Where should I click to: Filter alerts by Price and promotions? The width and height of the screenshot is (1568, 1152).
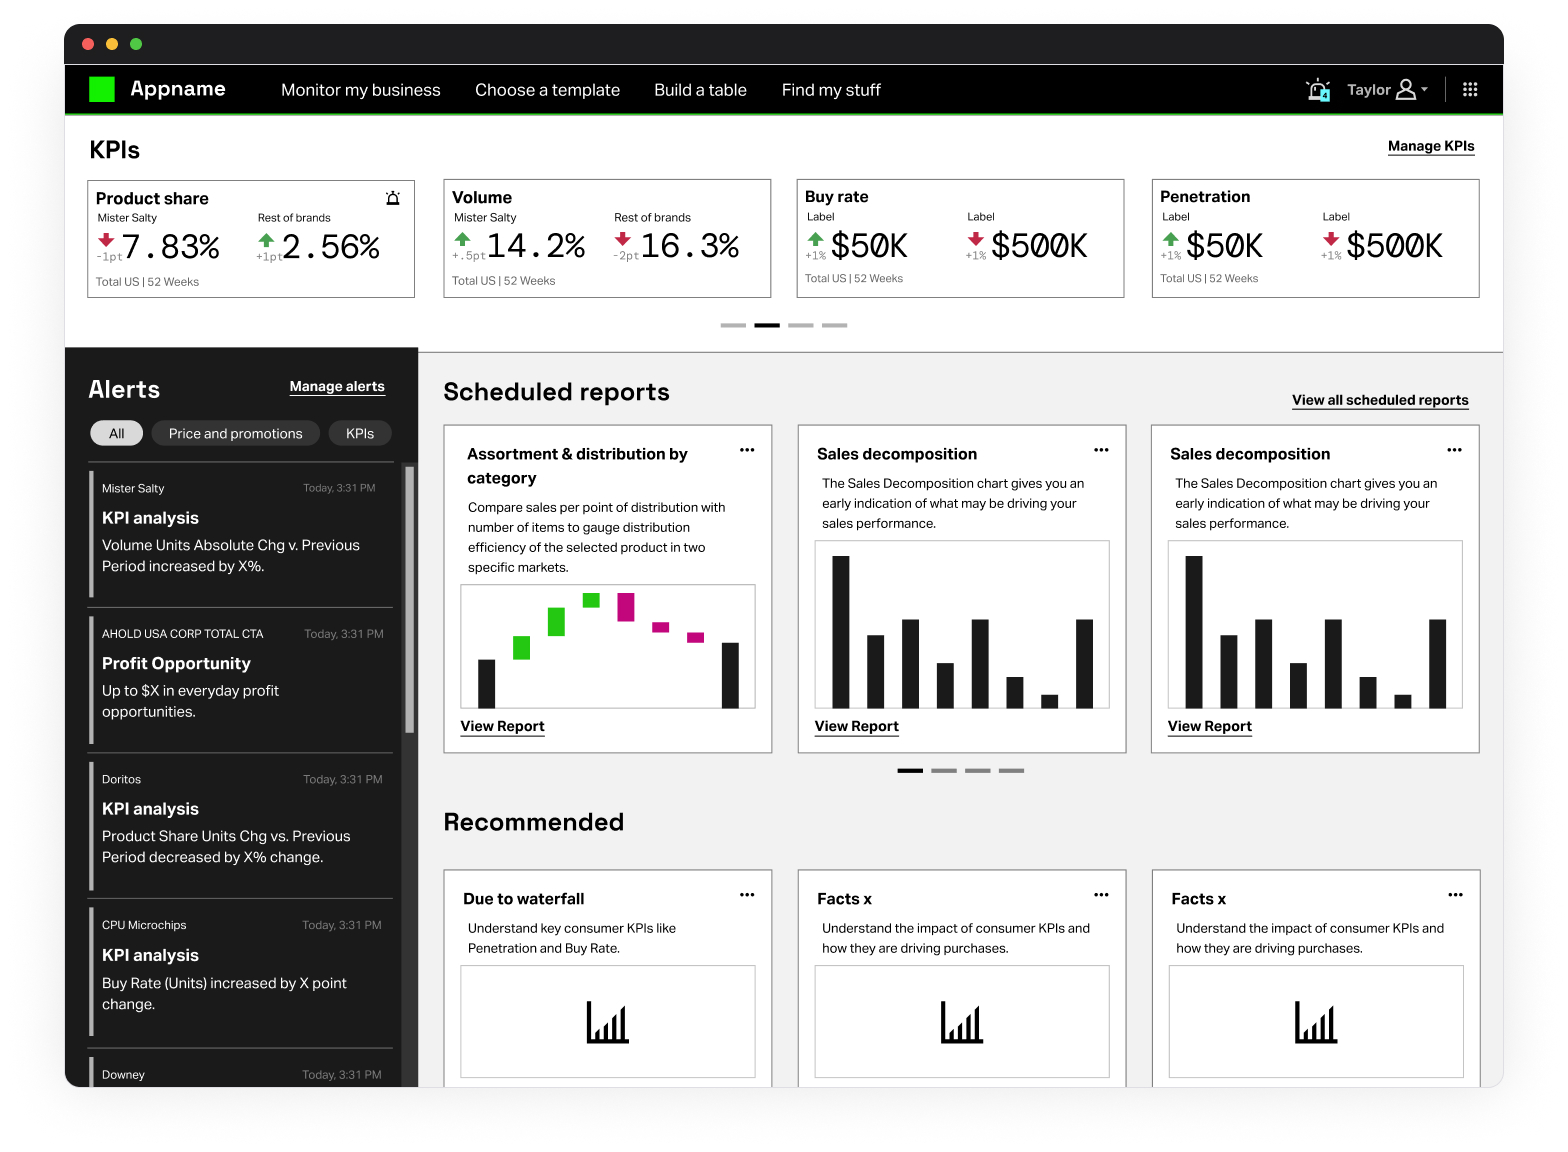(x=235, y=433)
